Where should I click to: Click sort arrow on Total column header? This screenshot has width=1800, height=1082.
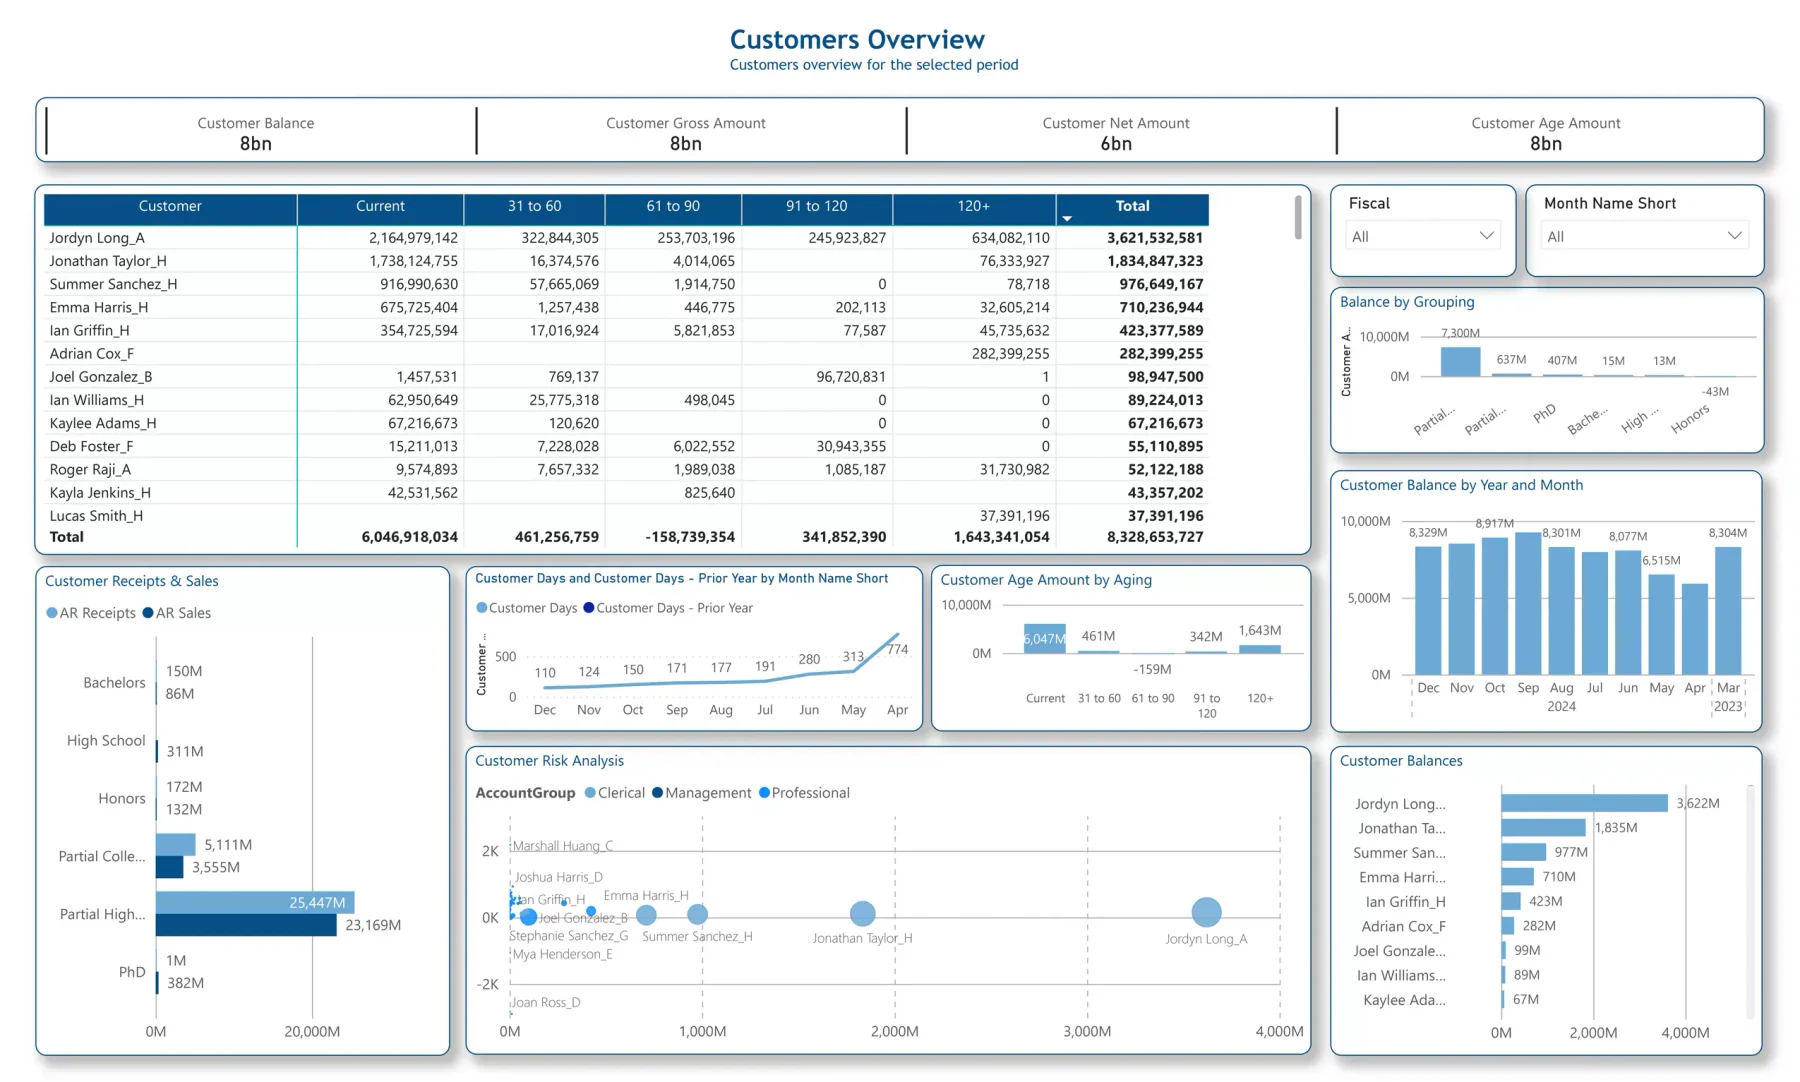(x=1067, y=218)
